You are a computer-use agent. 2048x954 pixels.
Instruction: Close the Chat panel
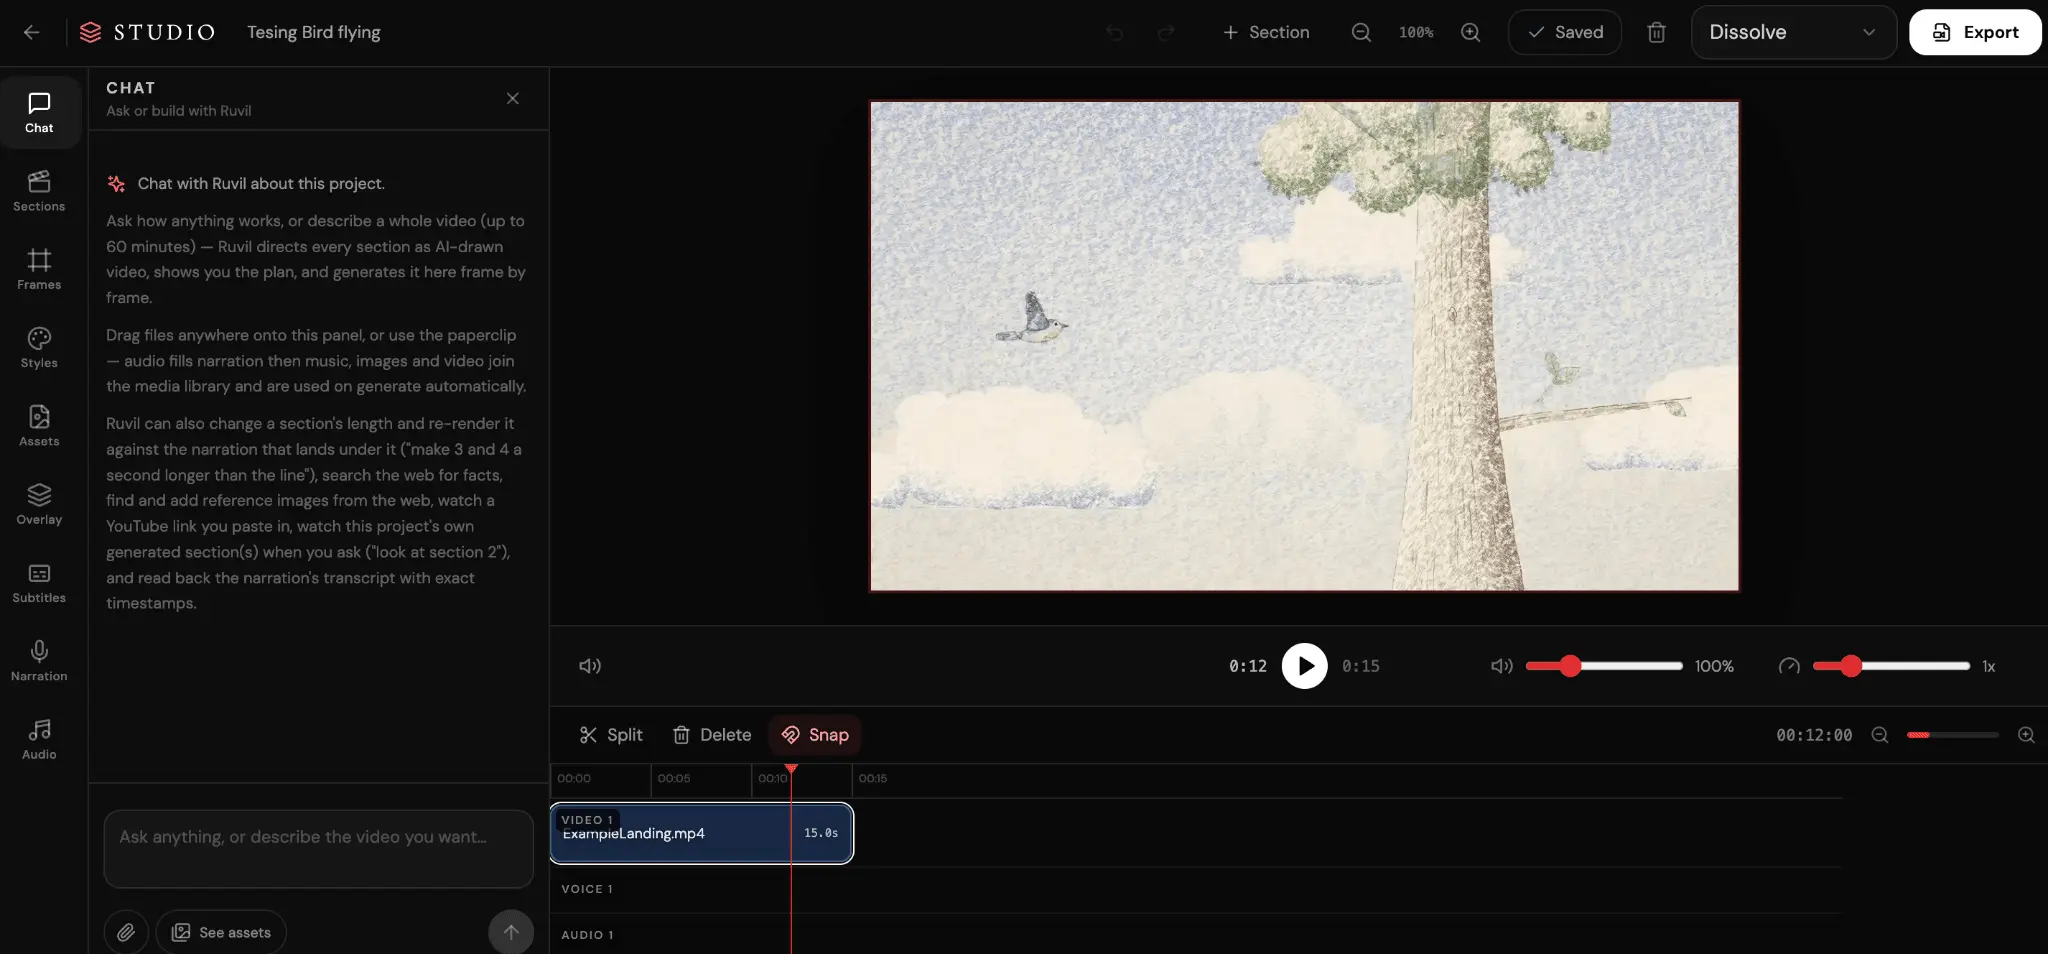(x=512, y=98)
